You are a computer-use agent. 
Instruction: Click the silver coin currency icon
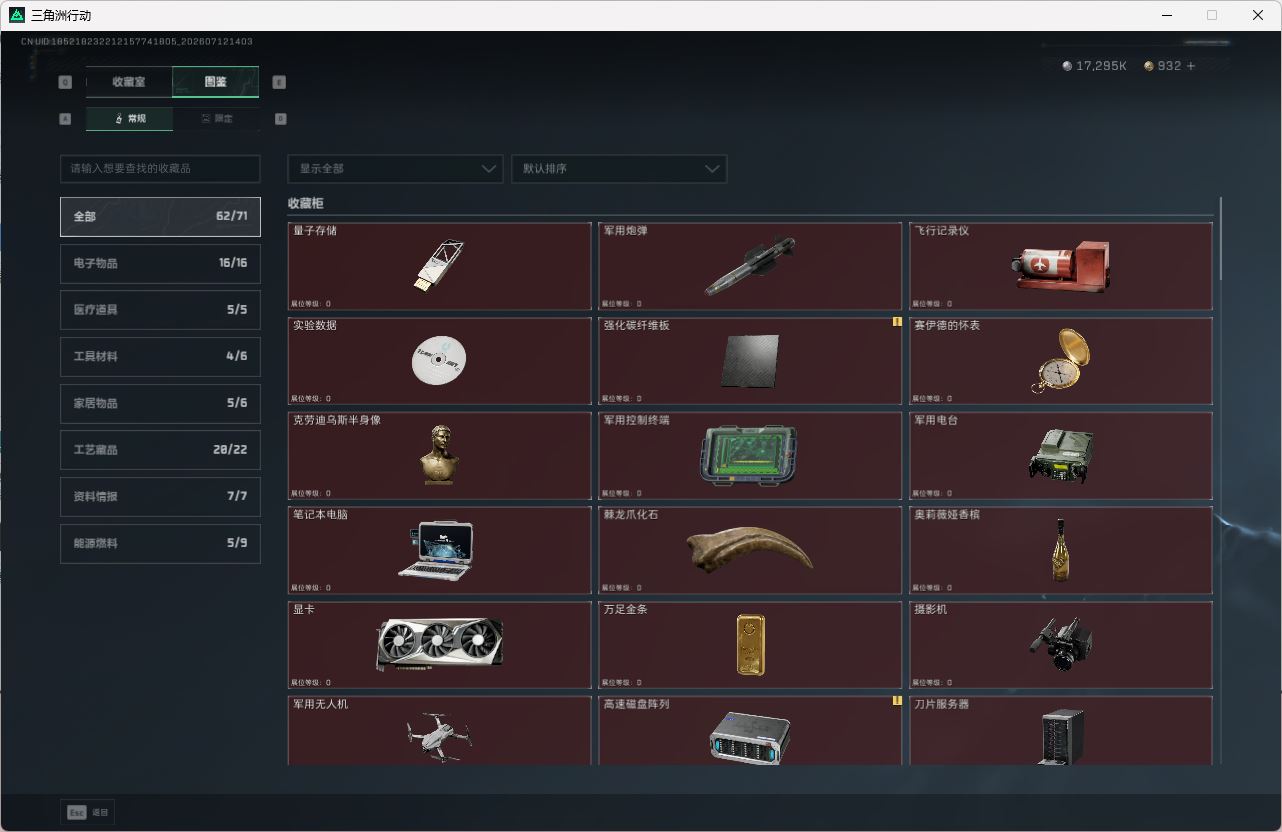[1067, 66]
